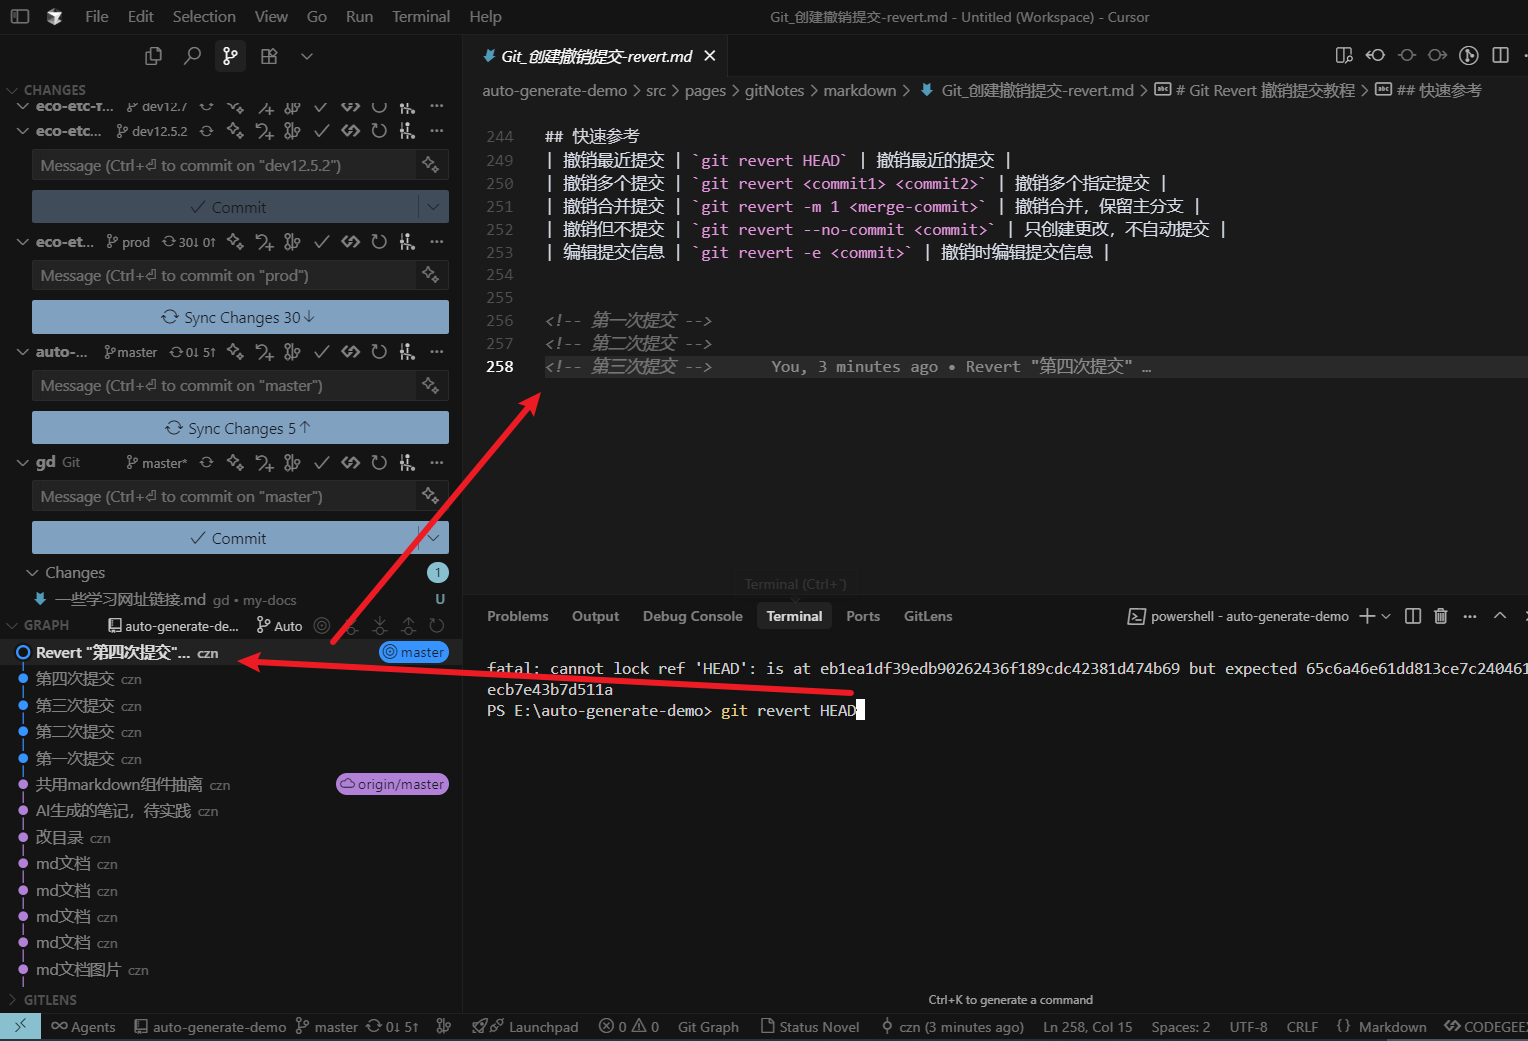Toggle primary sidebar layout button
The width and height of the screenshot is (1528, 1041).
[x=20, y=17]
